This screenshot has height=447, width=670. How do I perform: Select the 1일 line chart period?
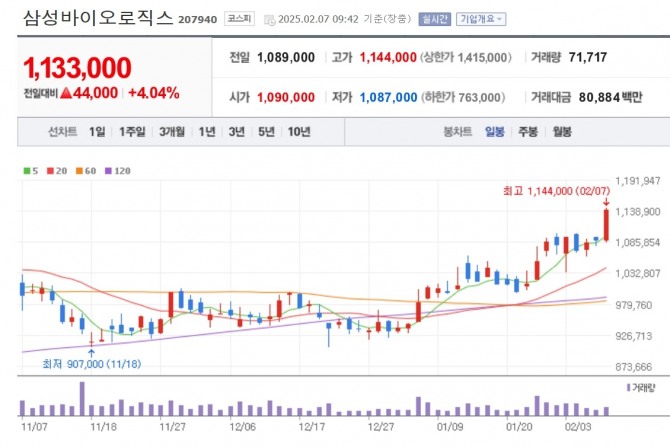pyautogui.click(x=96, y=131)
